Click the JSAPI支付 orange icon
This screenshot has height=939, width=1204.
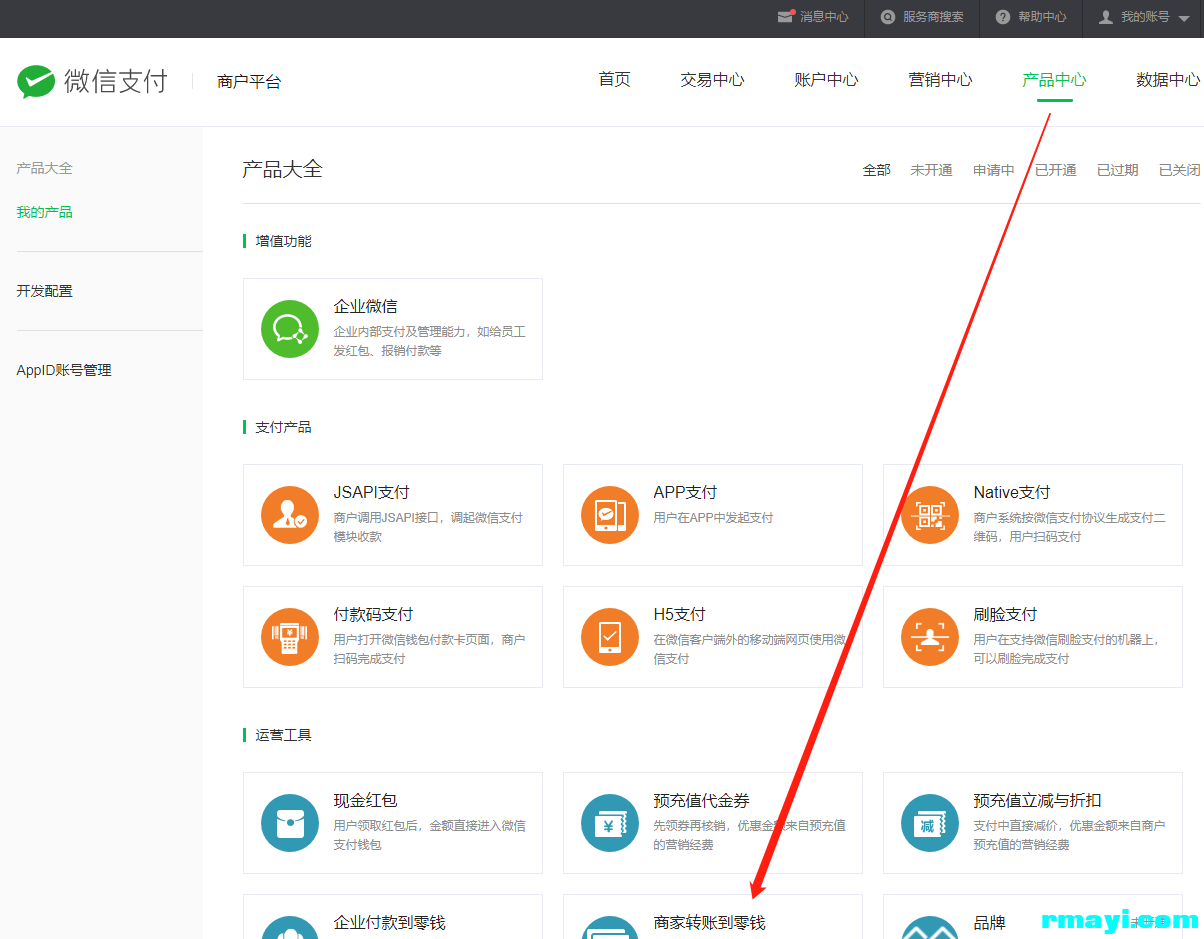(290, 514)
